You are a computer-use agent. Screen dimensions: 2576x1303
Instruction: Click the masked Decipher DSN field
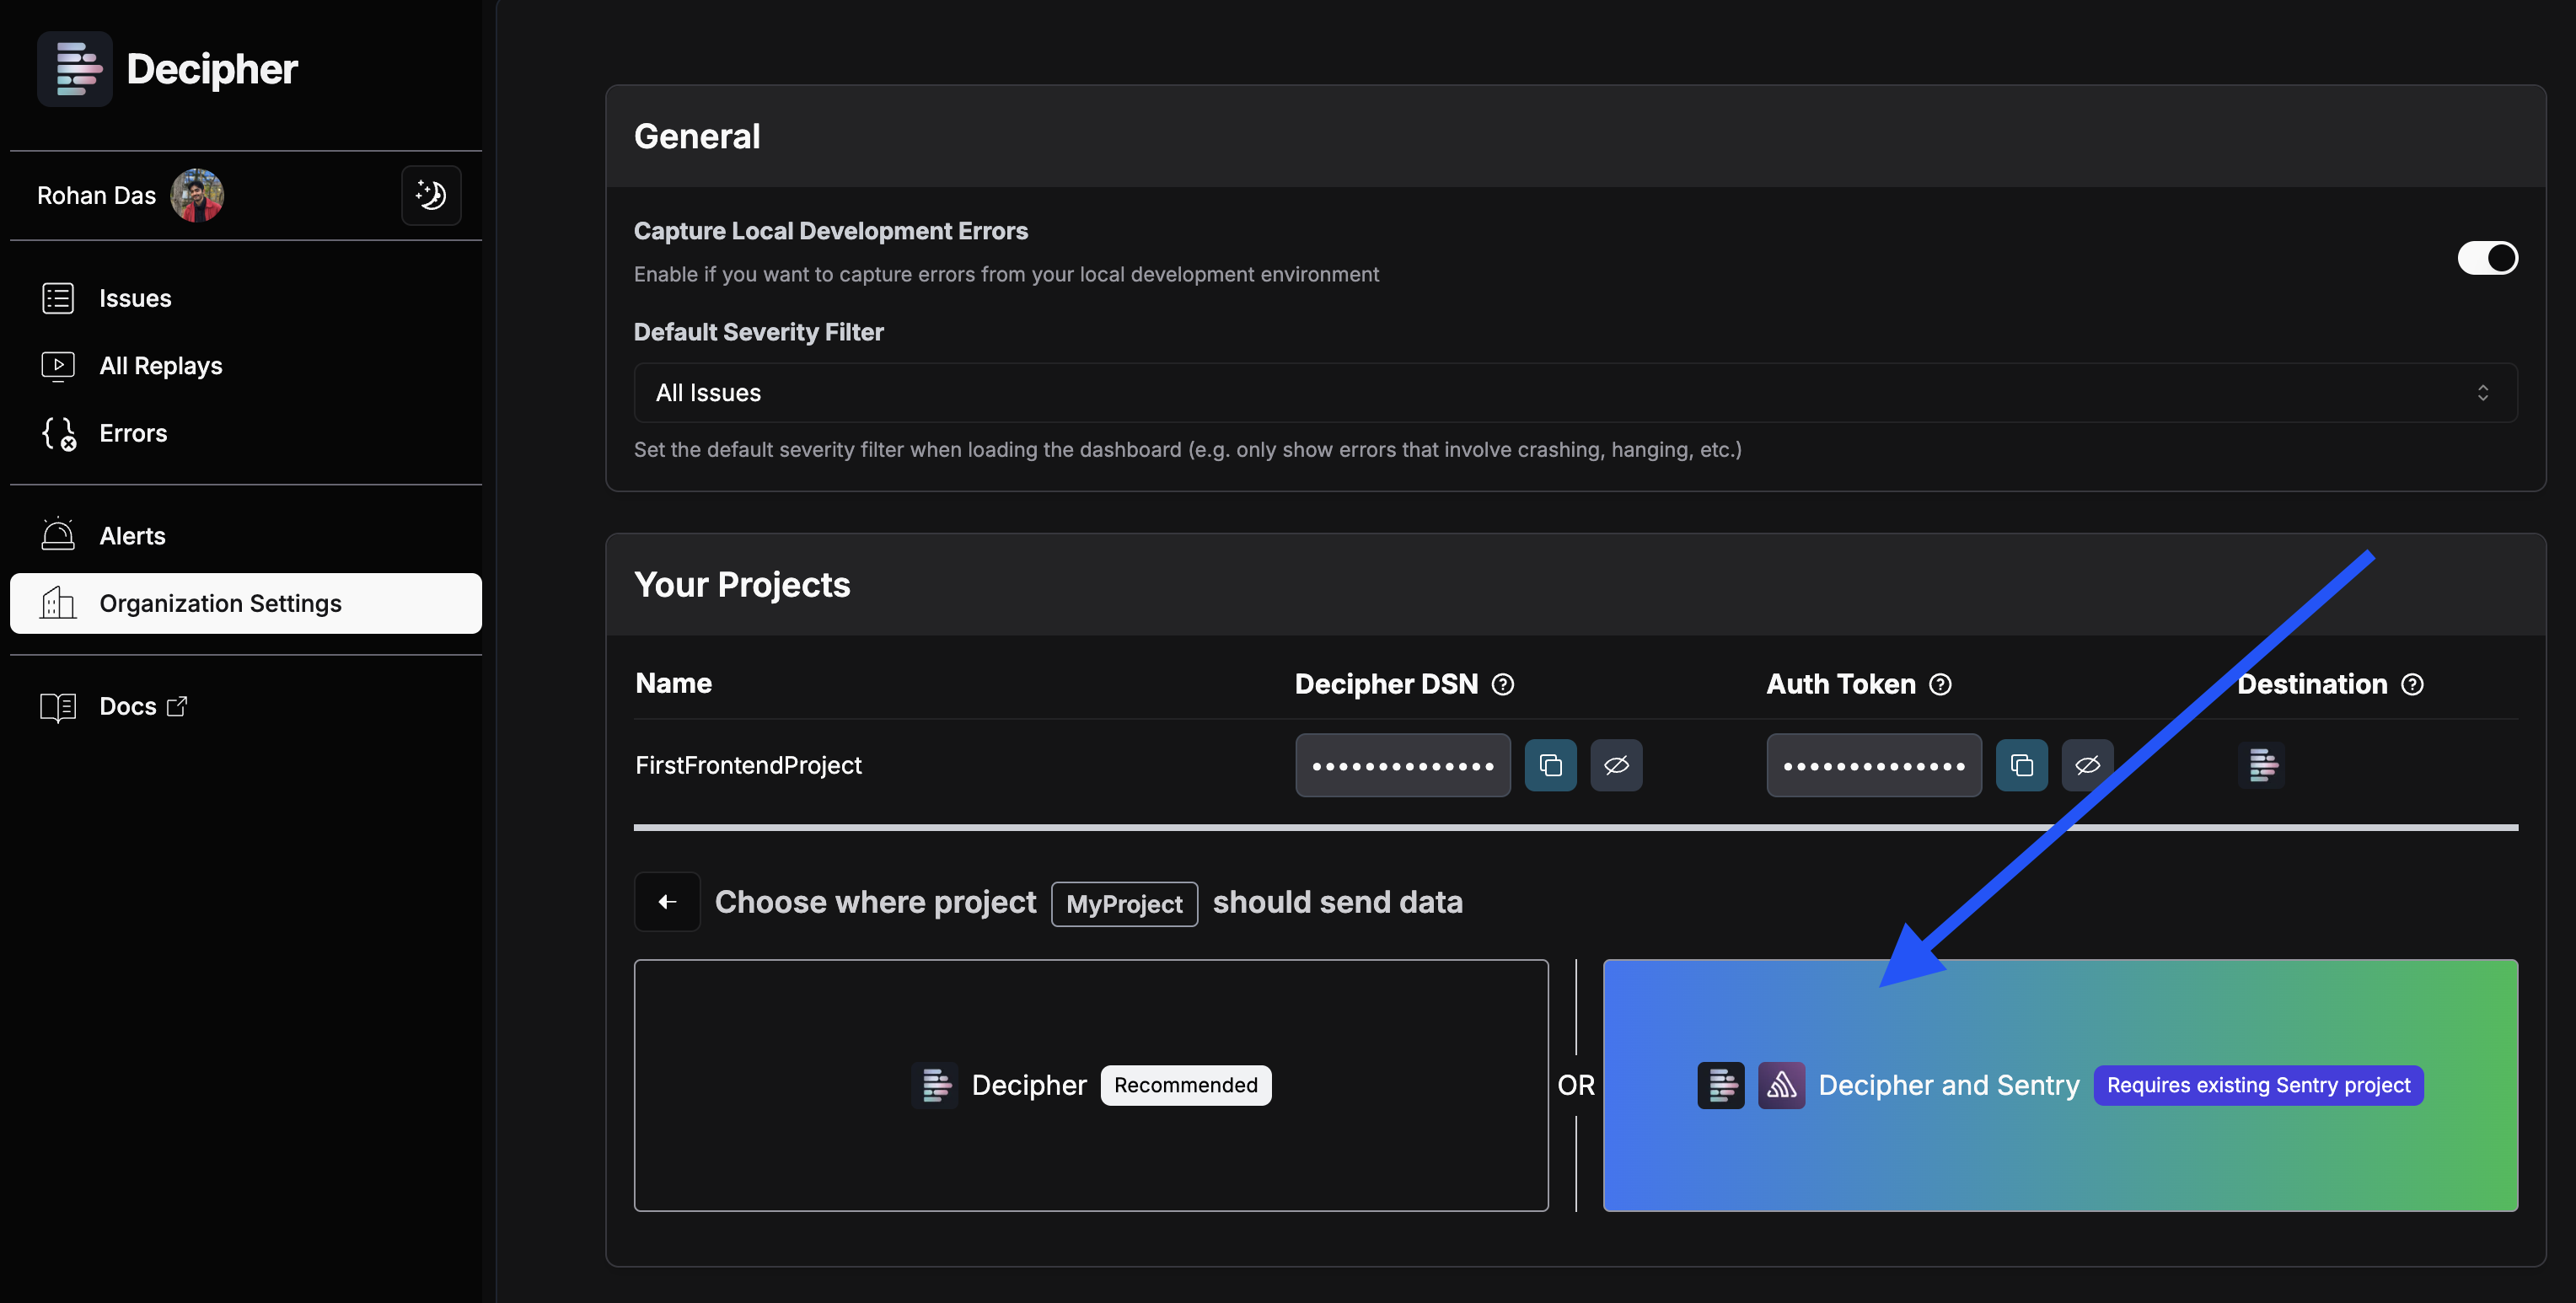click(1403, 765)
